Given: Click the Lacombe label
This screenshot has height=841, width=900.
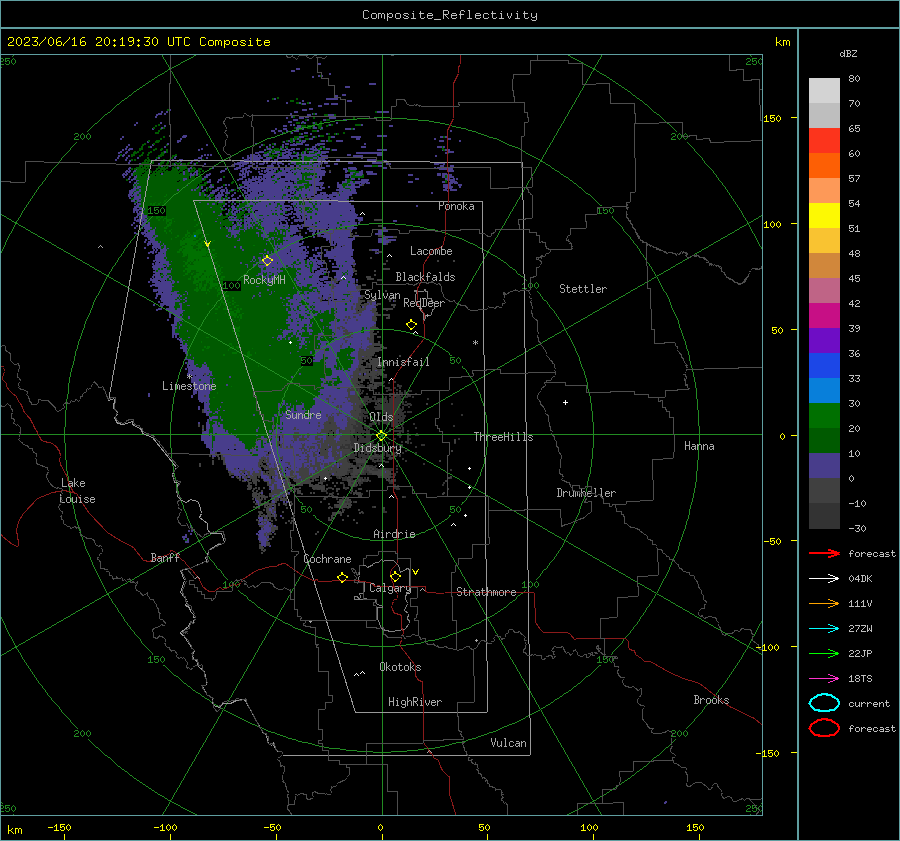Looking at the screenshot, I should click(x=431, y=251).
